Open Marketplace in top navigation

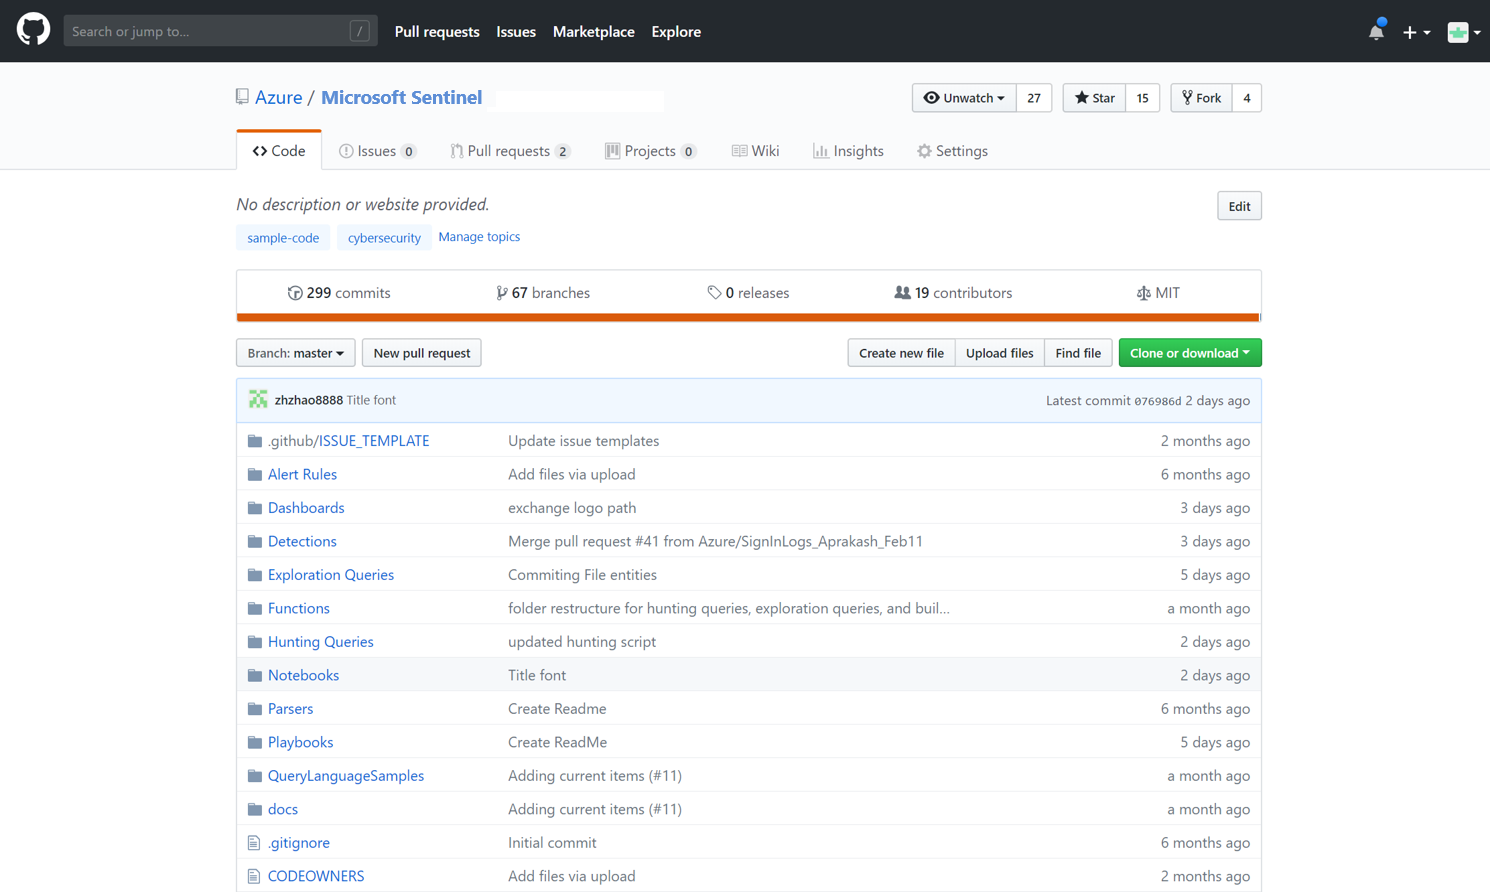pyautogui.click(x=594, y=32)
